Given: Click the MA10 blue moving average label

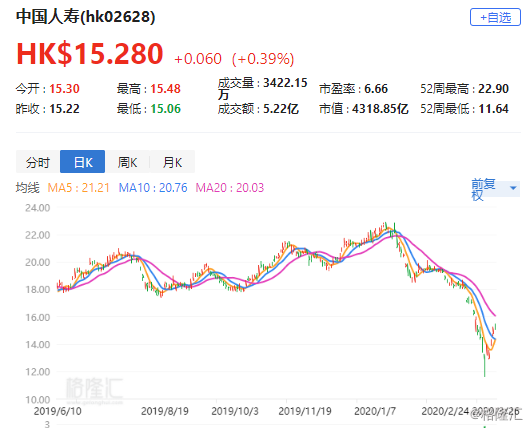Looking at the screenshot, I should (153, 188).
